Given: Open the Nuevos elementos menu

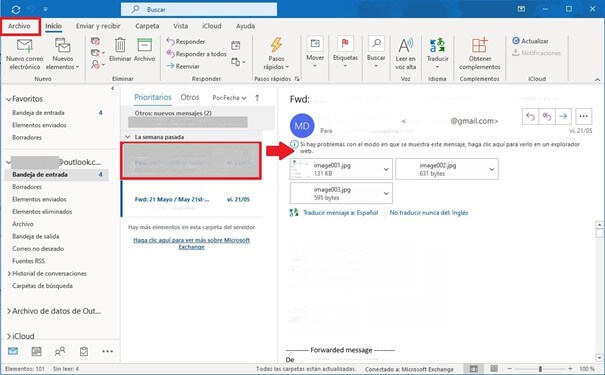Looking at the screenshot, I should pyautogui.click(x=62, y=54).
